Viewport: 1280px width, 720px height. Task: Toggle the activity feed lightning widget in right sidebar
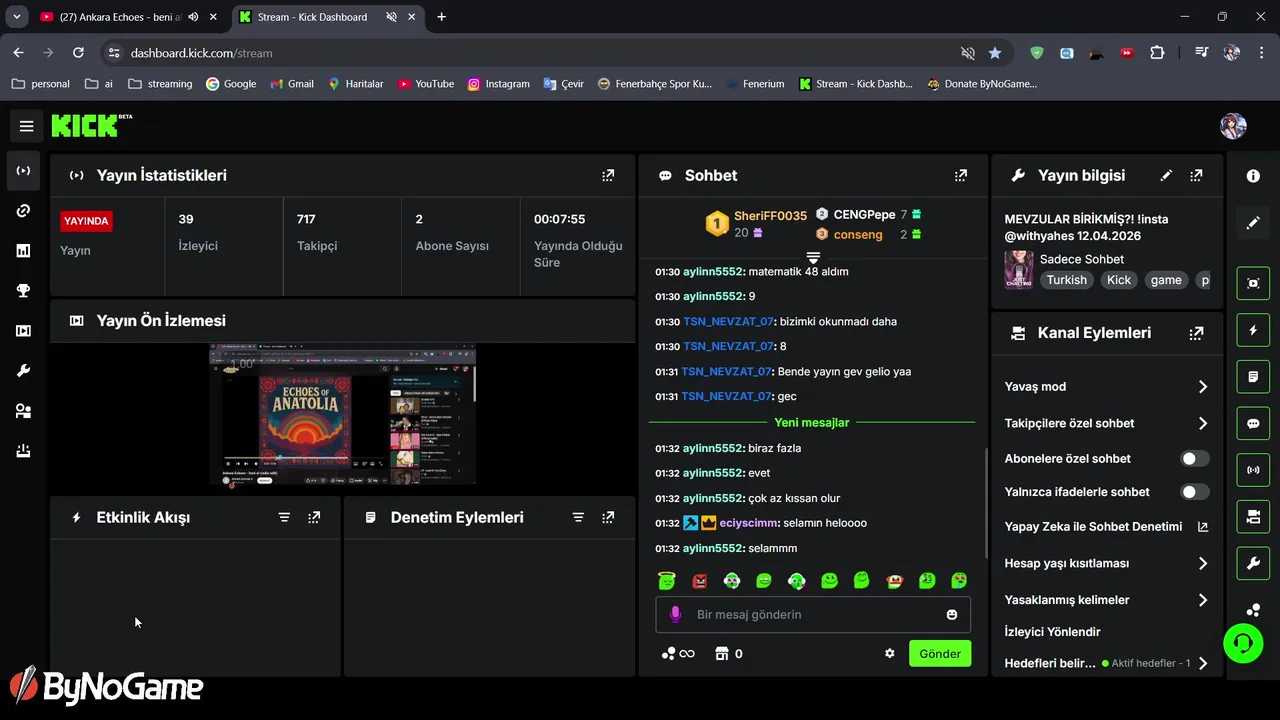click(1253, 329)
